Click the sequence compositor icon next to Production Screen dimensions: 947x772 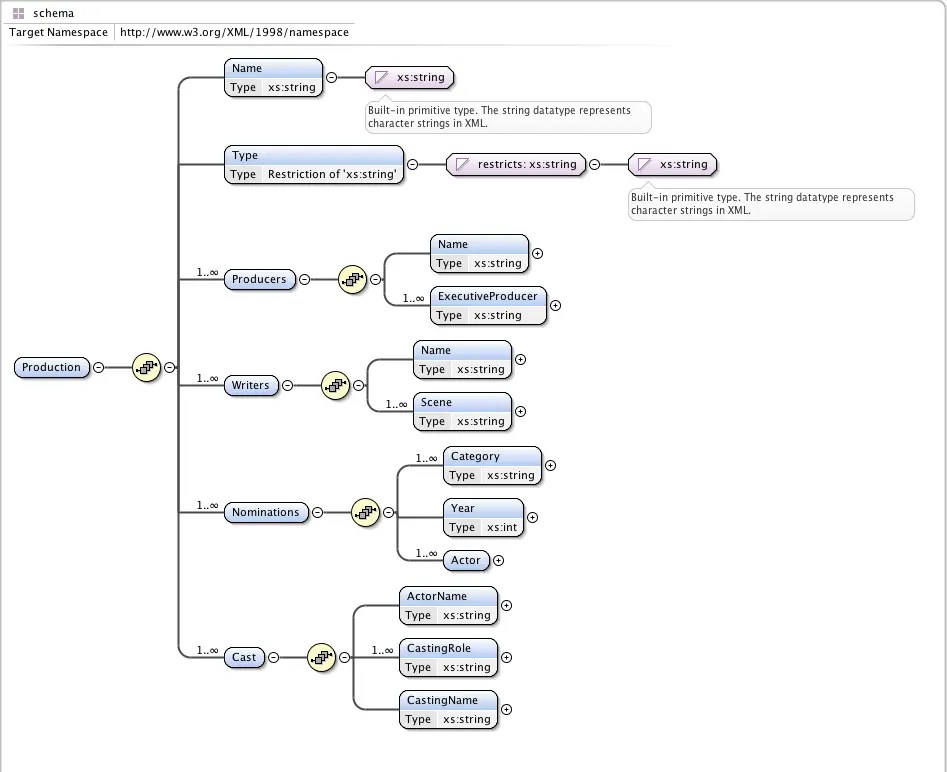point(146,368)
